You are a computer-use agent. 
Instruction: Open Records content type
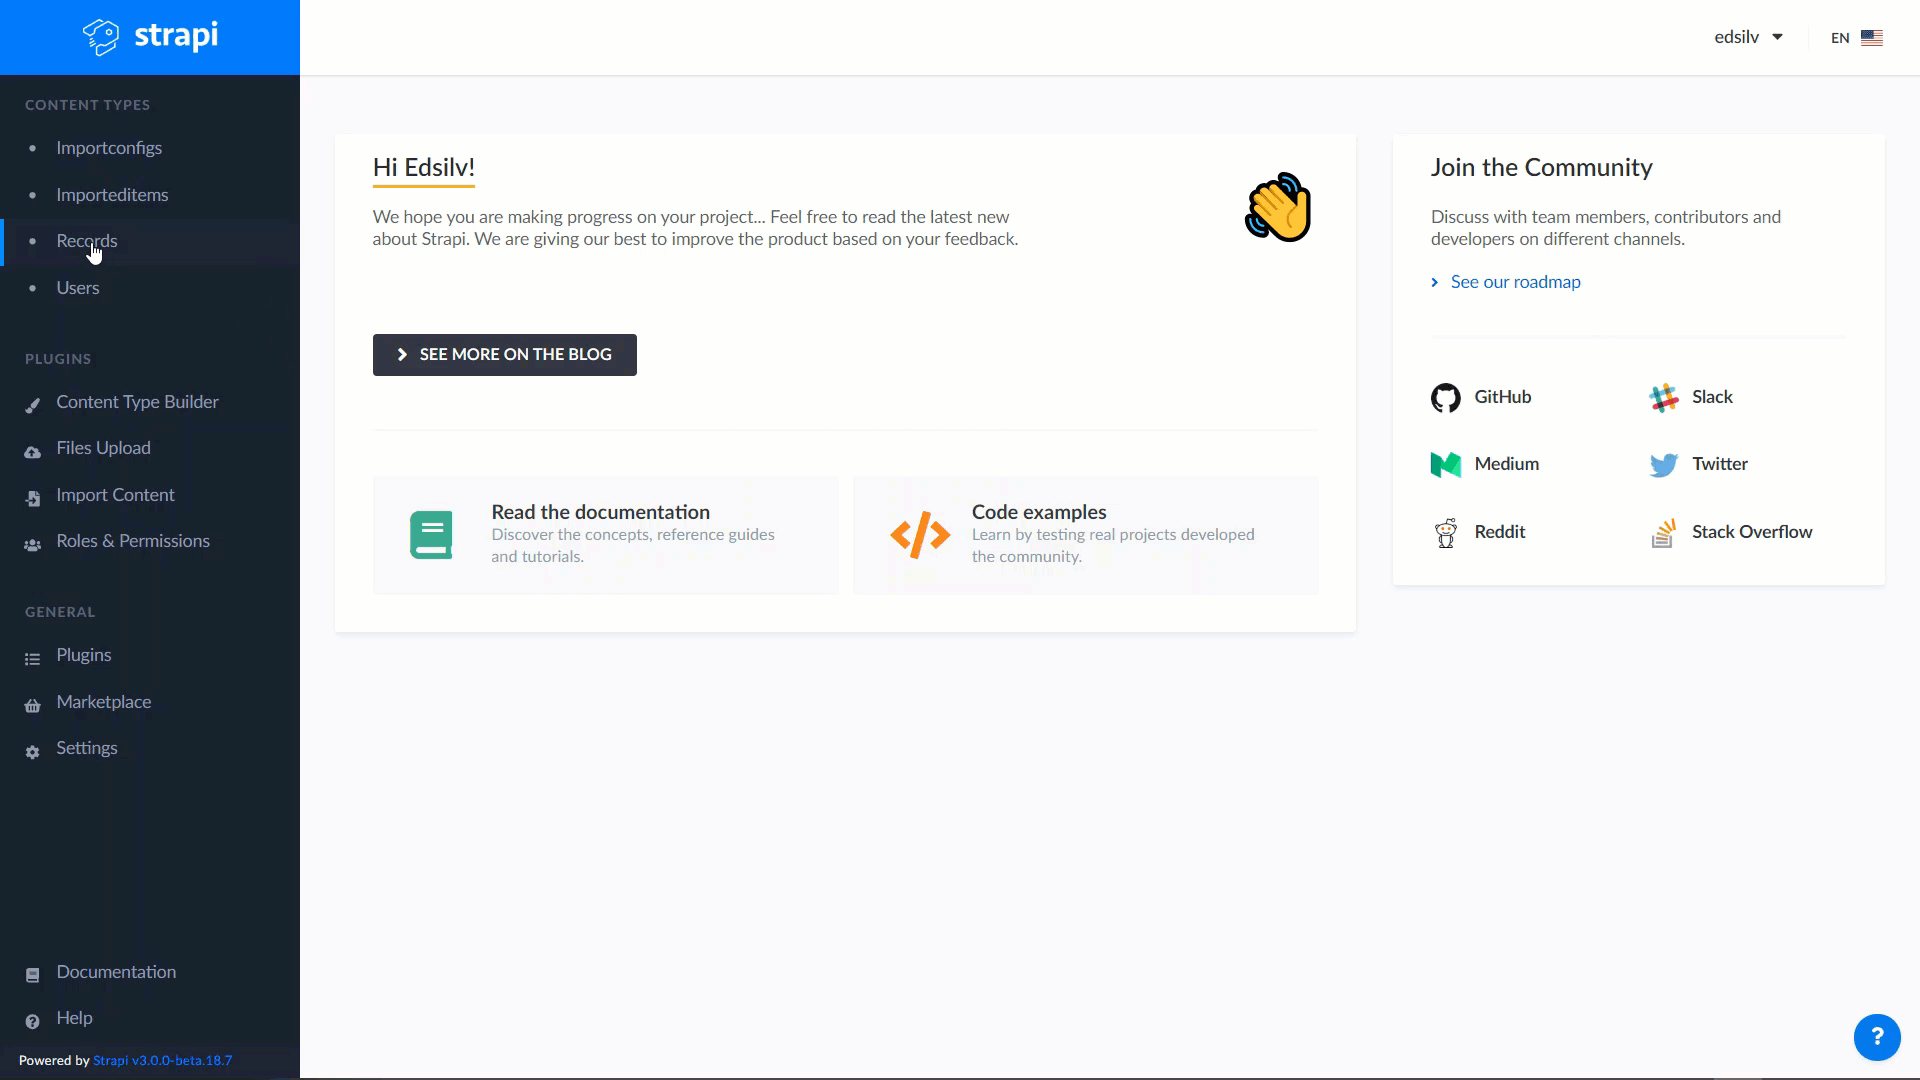[150, 241]
